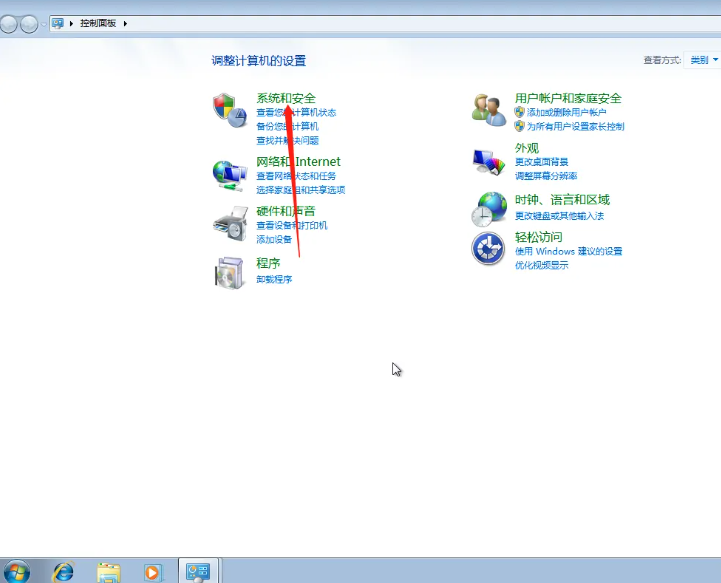Viewport: 721px width, 583px height.
Task: Open 用户帐户和家庭安全 category link
Action: (568, 98)
